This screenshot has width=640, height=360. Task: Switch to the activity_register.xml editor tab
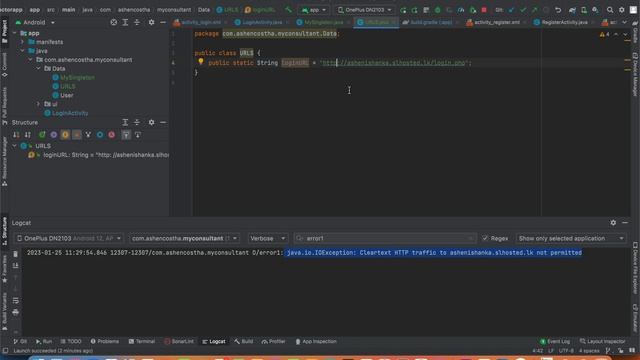[496, 22]
